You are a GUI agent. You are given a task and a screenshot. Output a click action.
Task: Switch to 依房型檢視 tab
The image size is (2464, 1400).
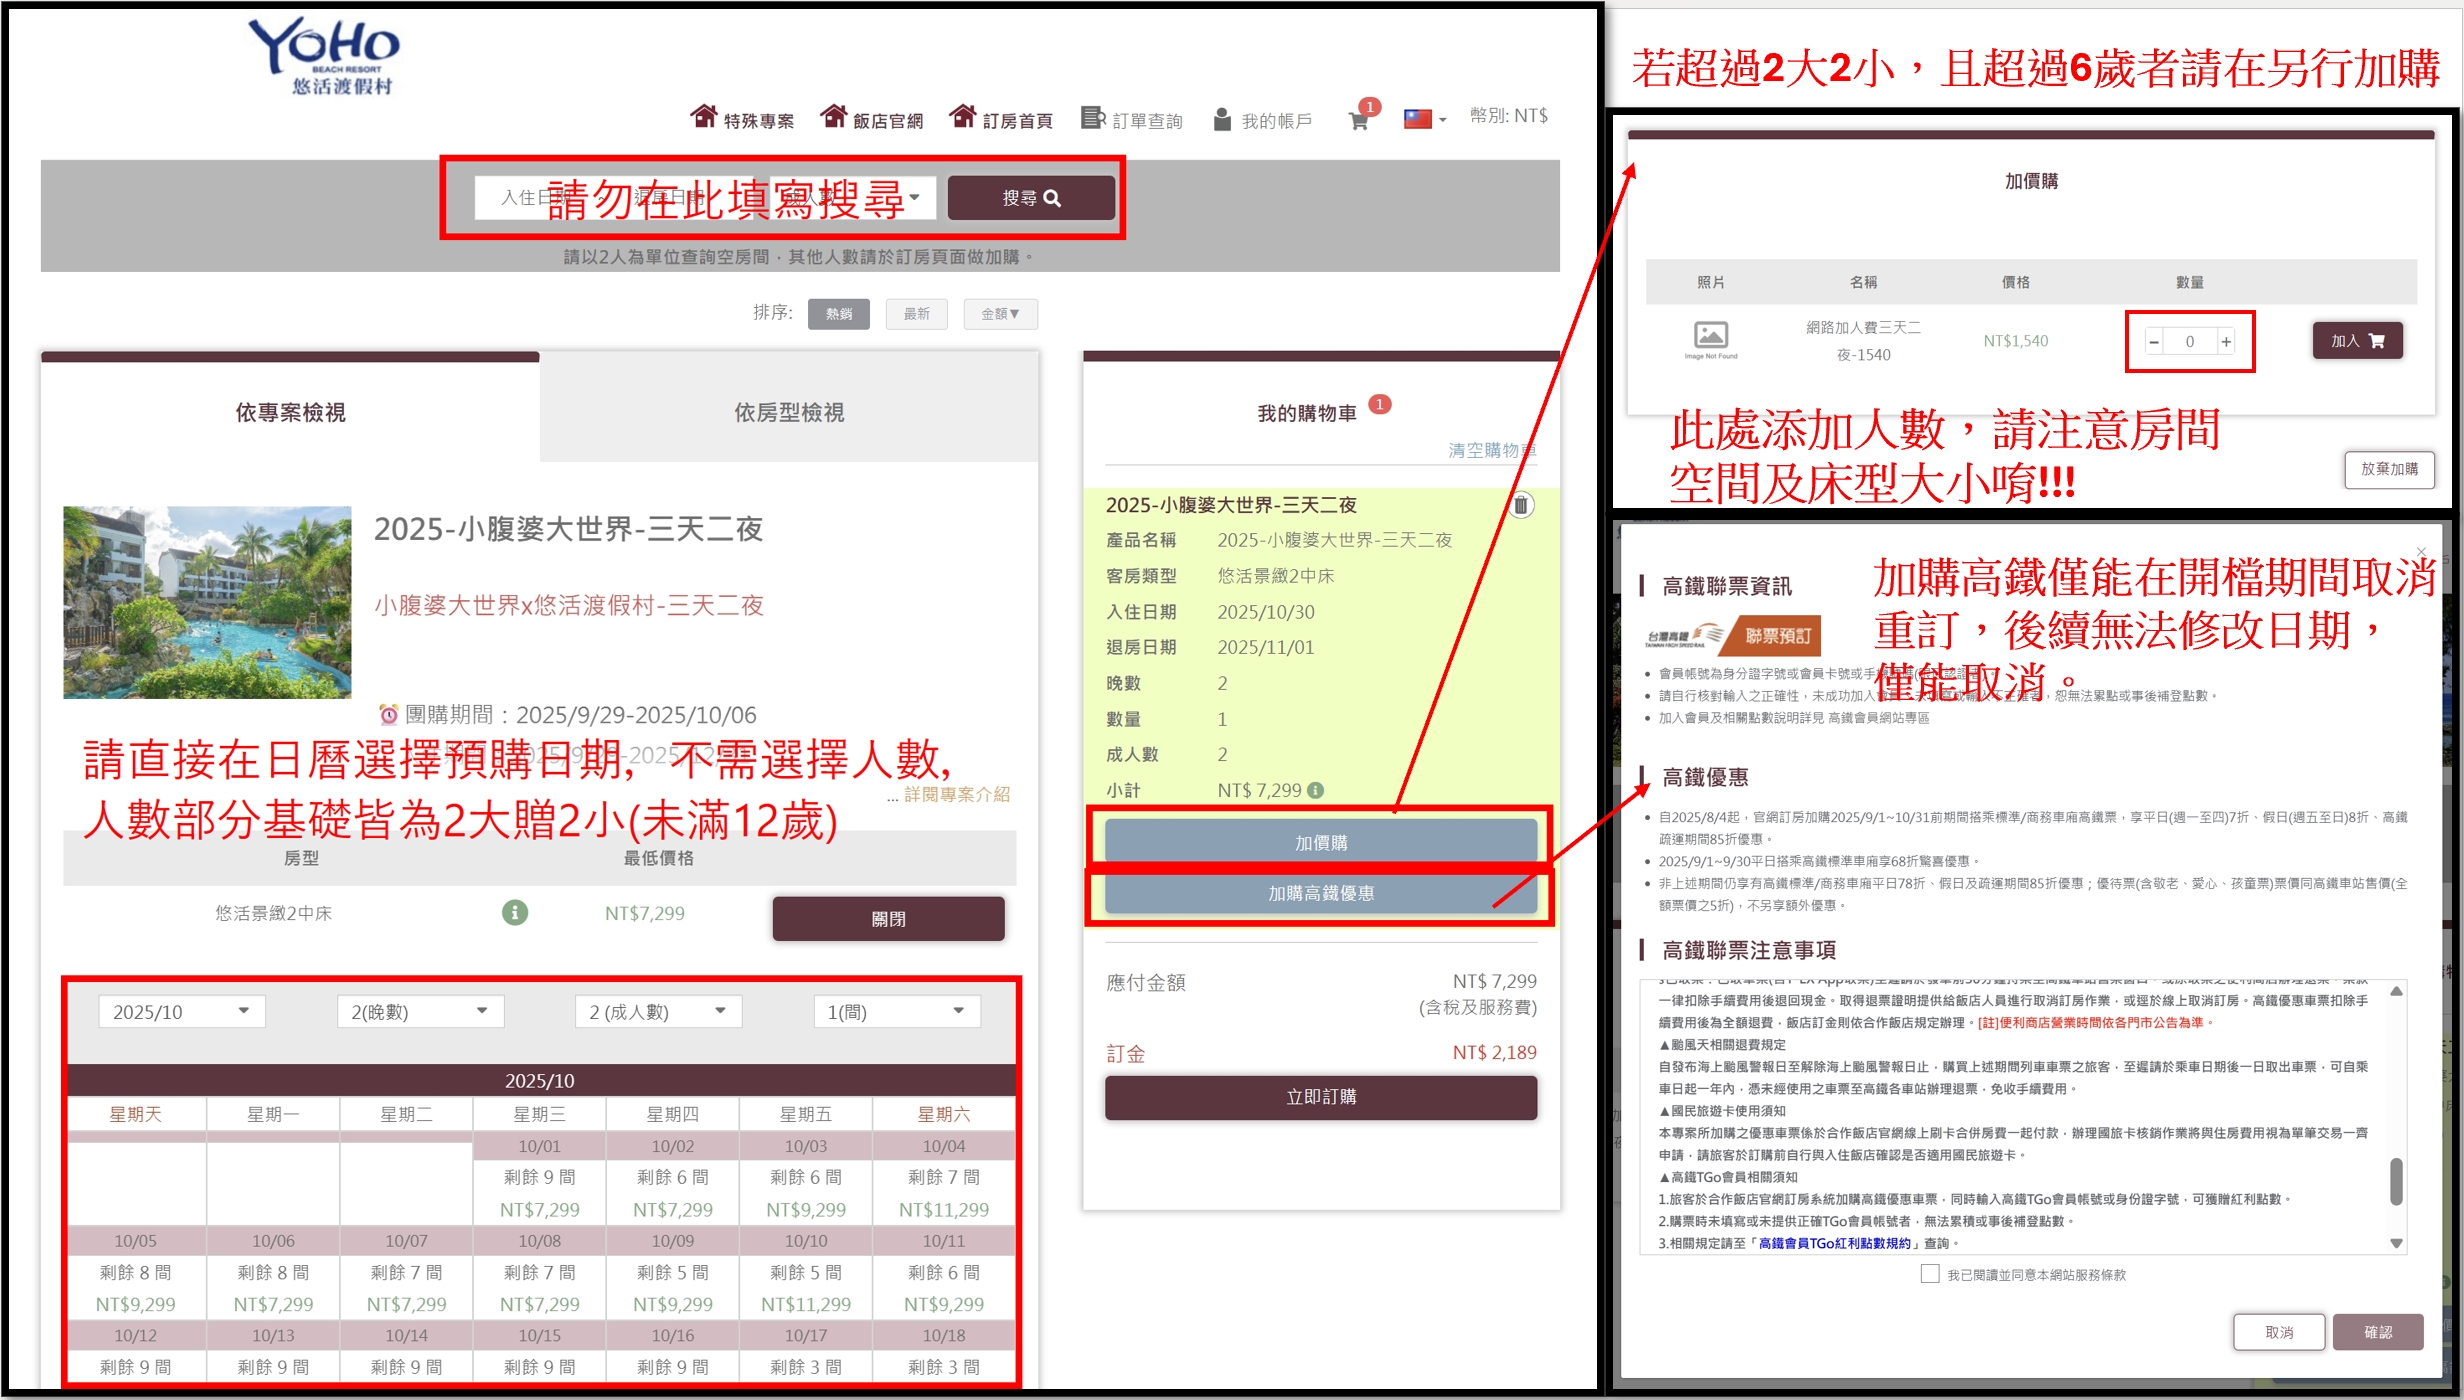(788, 412)
